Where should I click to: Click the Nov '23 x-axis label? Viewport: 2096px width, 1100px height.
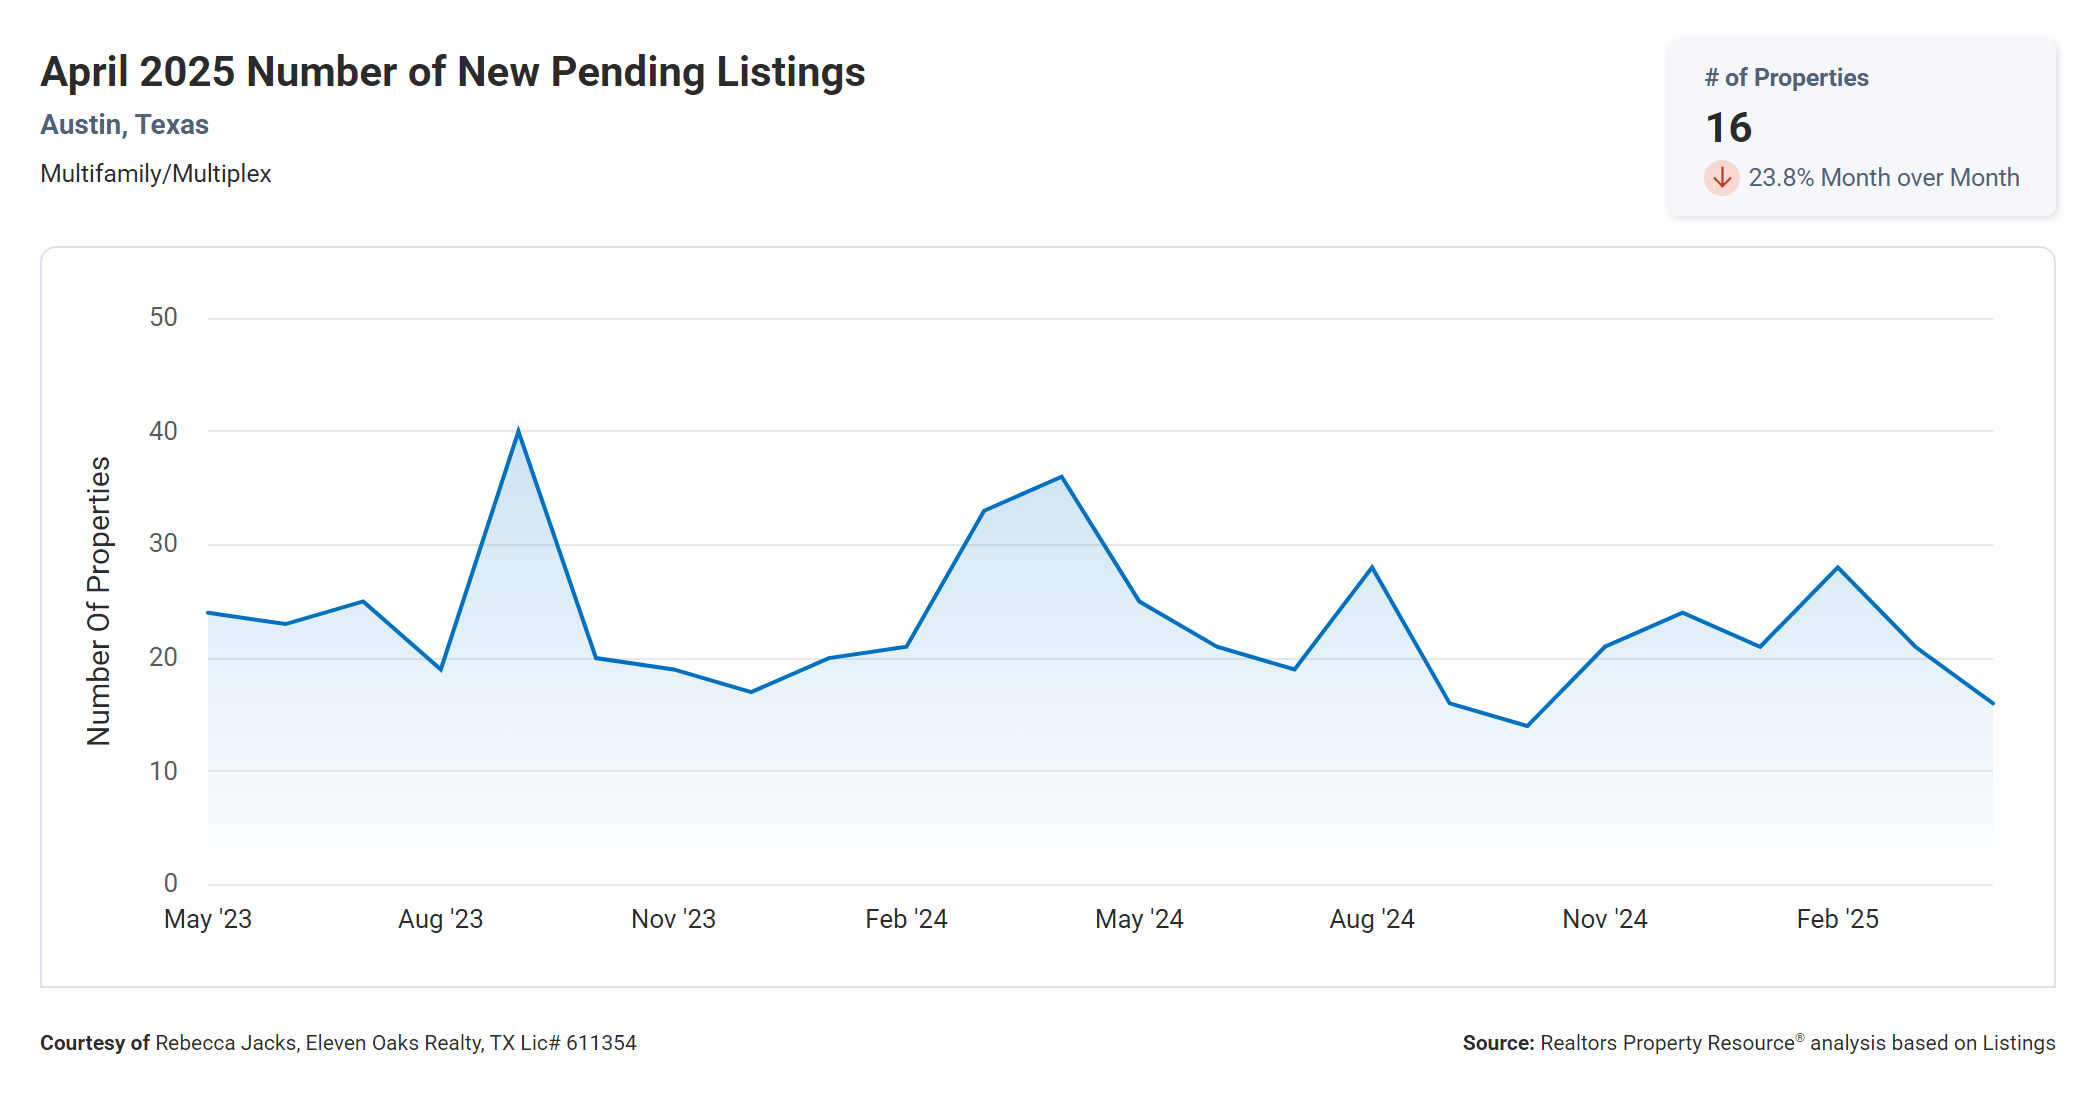pyautogui.click(x=673, y=919)
